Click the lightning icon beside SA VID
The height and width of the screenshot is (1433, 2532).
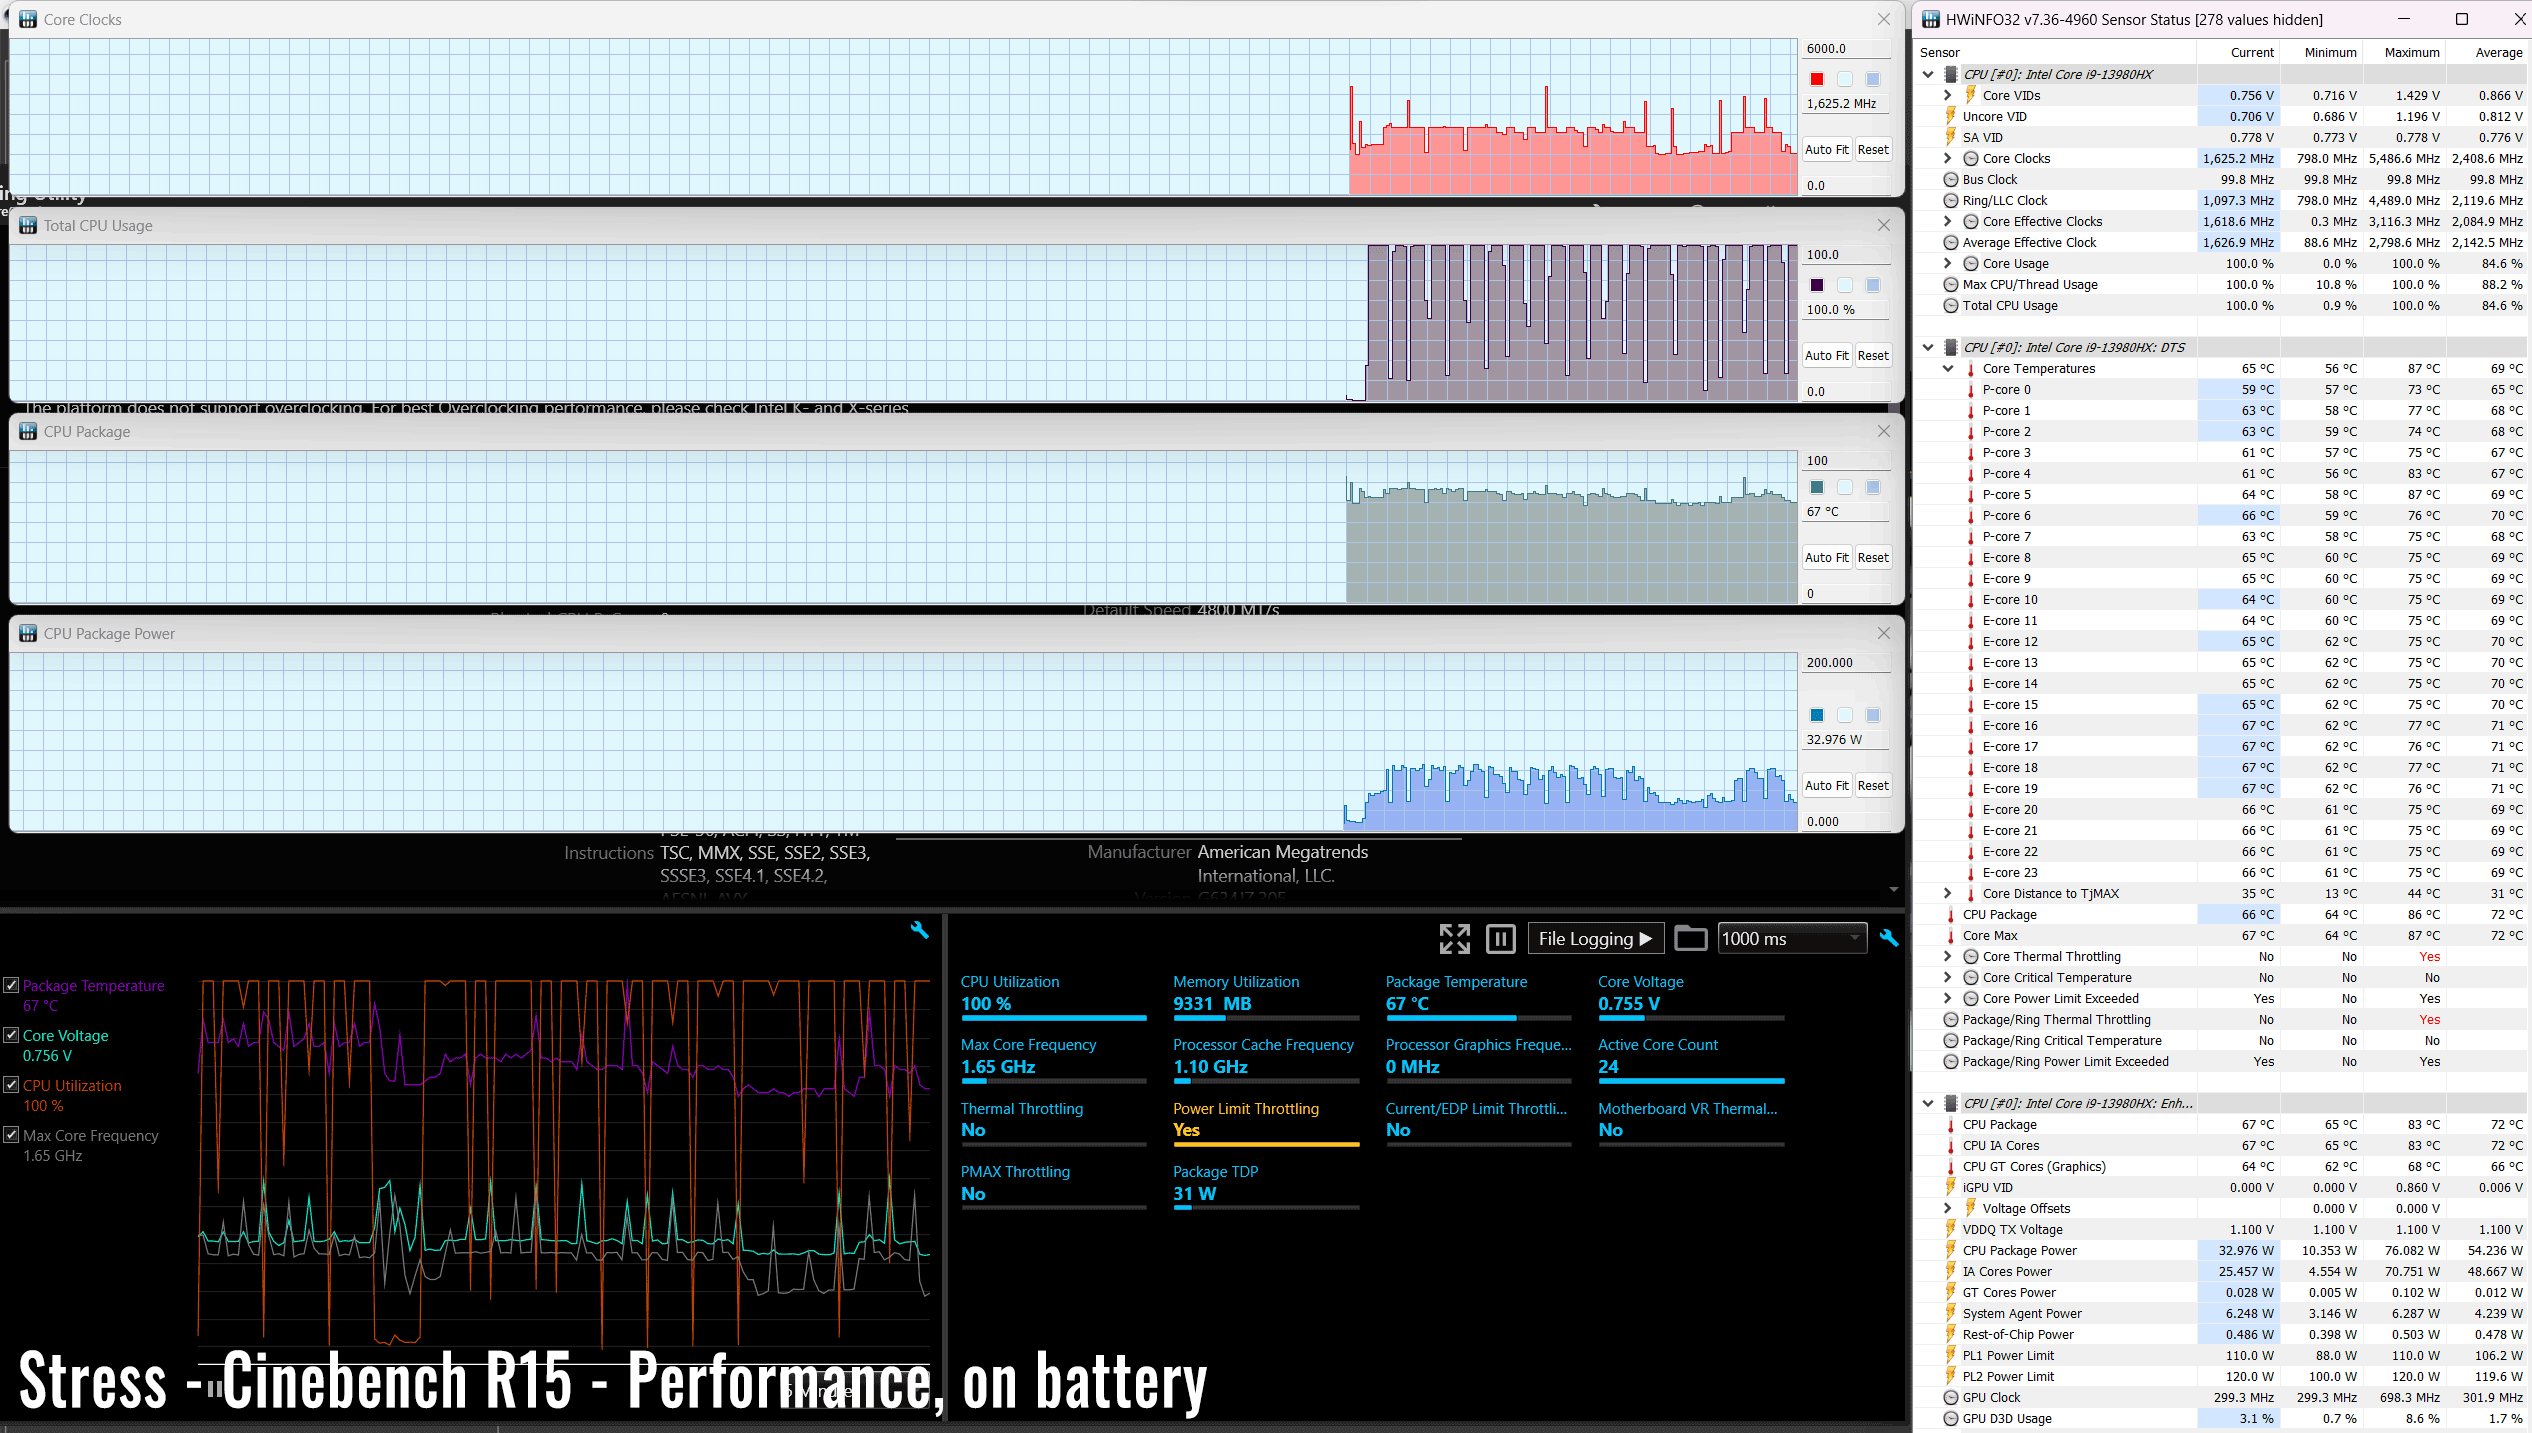1950,137
